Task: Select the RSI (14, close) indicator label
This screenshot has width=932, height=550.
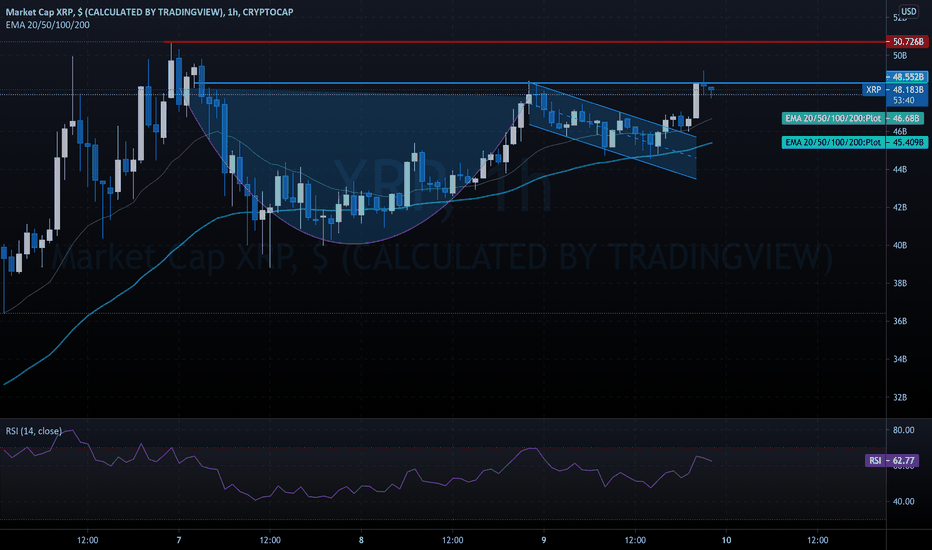Action: click(x=33, y=431)
